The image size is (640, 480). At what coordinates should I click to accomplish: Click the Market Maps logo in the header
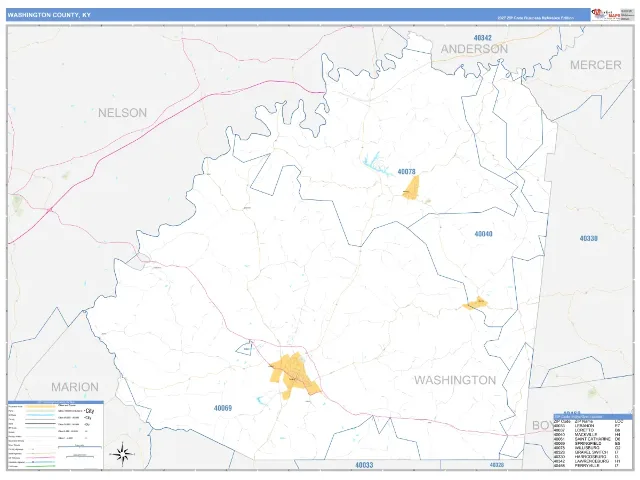coord(606,14)
